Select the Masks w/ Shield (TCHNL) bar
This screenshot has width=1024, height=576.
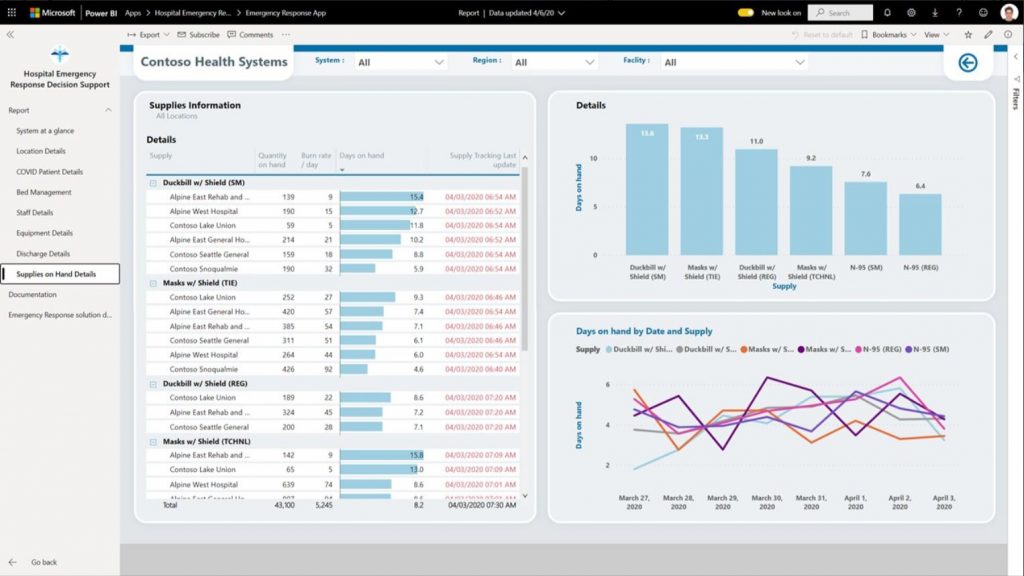pos(810,210)
